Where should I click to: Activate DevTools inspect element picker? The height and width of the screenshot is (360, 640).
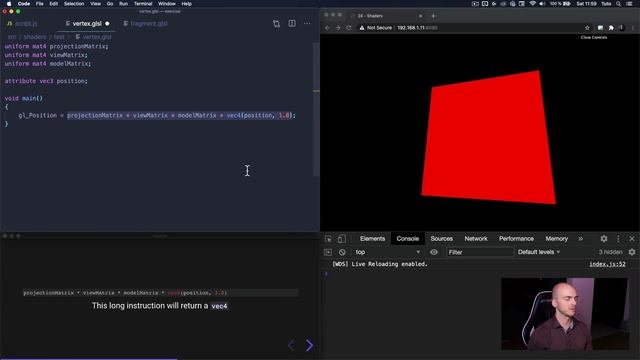tap(328, 239)
